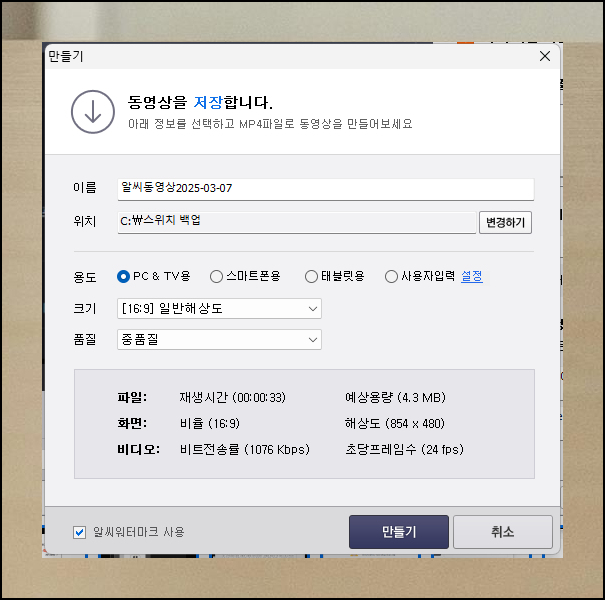605x600 pixels.
Task: Close the 만들기 dialog
Action: 545,56
